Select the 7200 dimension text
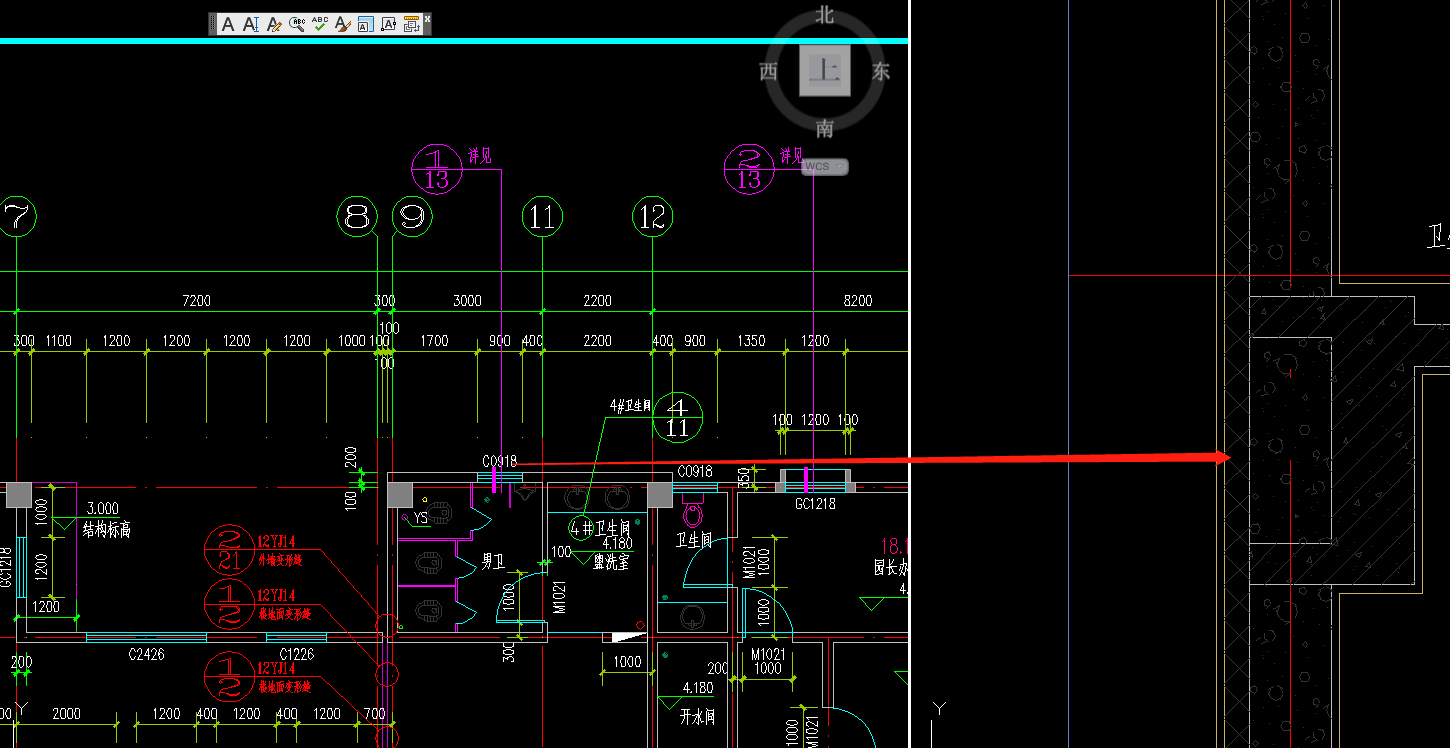The width and height of the screenshot is (1450, 748). tap(196, 300)
